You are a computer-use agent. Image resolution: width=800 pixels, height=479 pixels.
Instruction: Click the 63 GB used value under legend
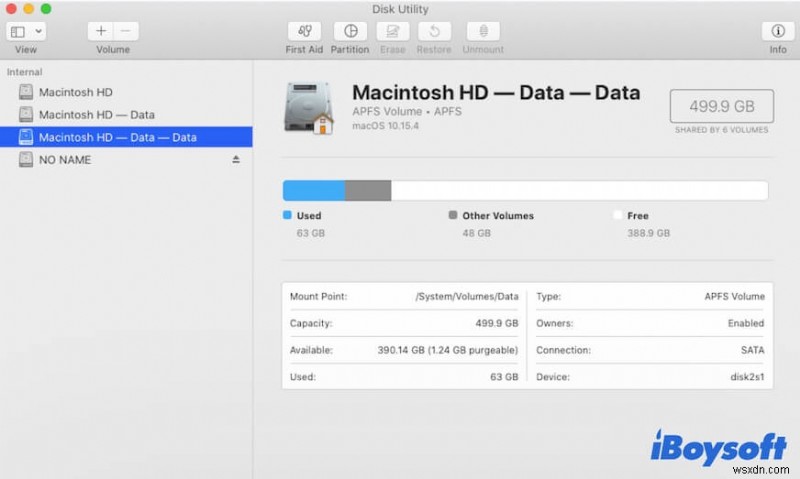pos(311,233)
